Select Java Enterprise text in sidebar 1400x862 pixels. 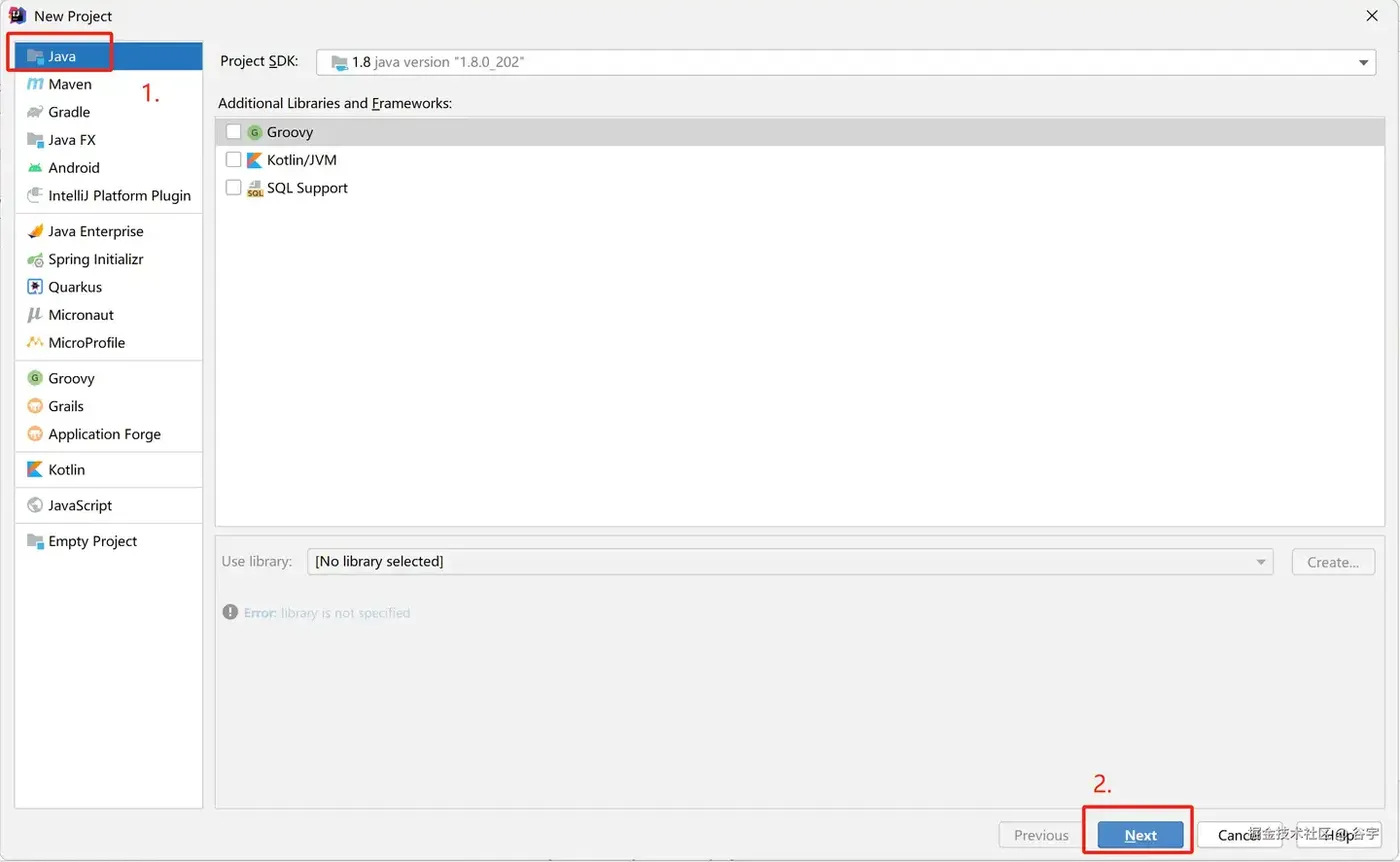click(x=96, y=231)
